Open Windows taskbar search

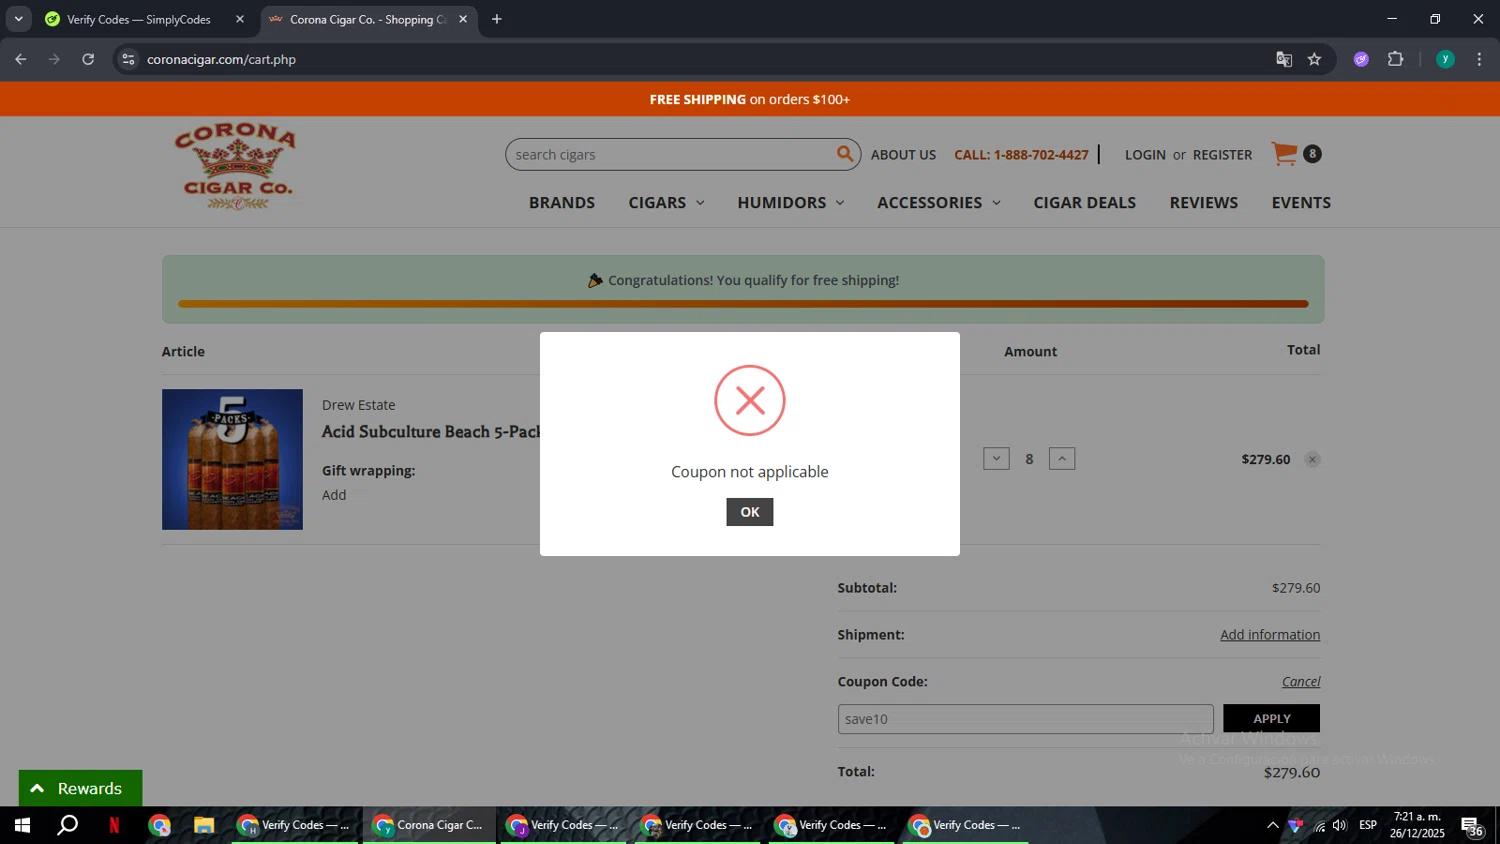coord(67,825)
